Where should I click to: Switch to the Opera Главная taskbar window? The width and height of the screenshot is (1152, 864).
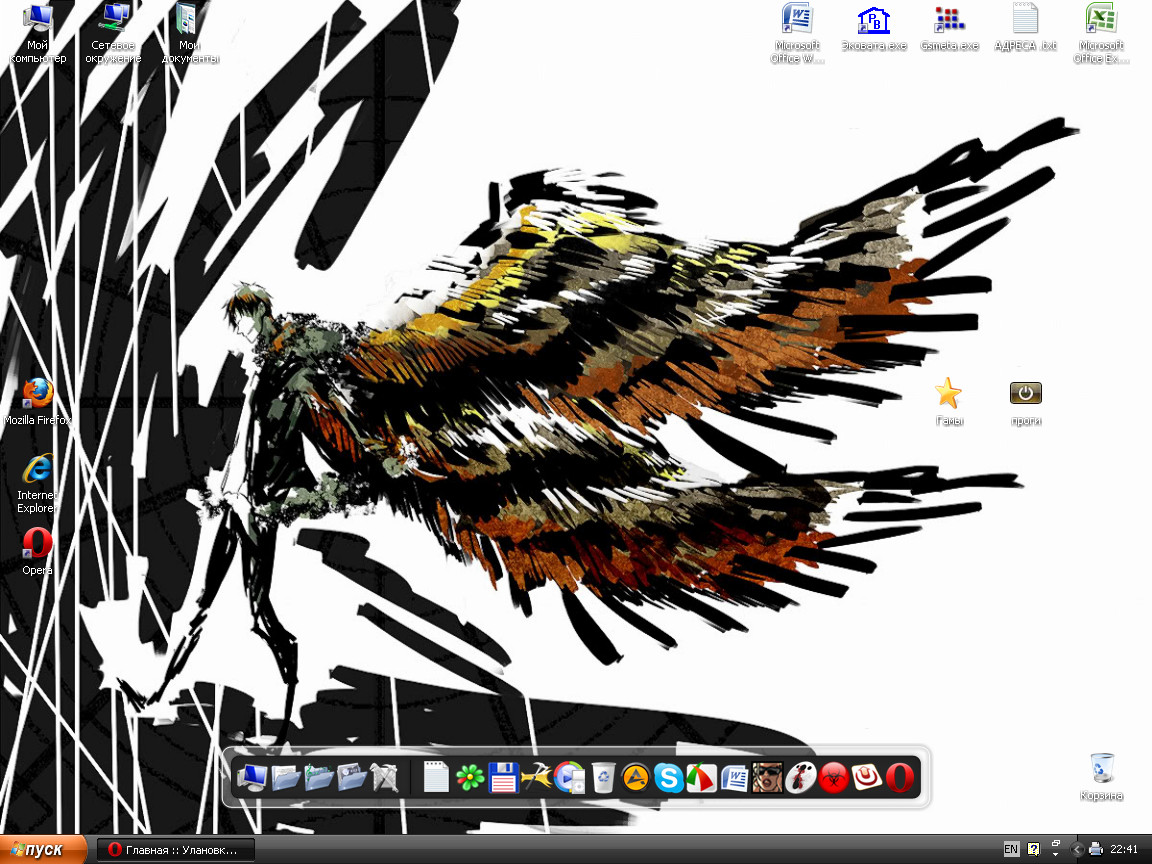[176, 850]
